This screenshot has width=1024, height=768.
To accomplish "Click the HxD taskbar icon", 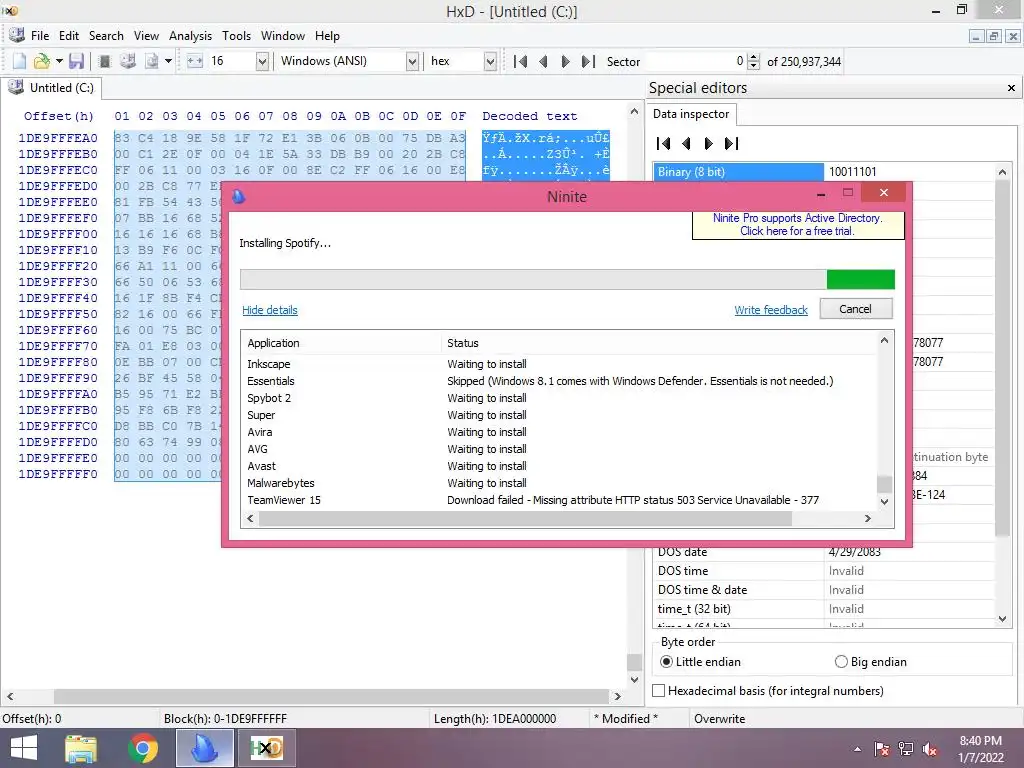I will pos(267,748).
